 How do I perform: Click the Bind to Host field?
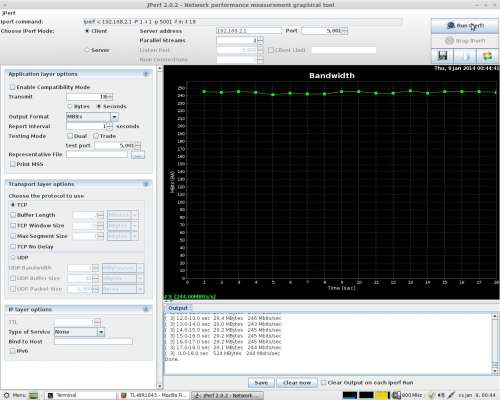pos(93,341)
